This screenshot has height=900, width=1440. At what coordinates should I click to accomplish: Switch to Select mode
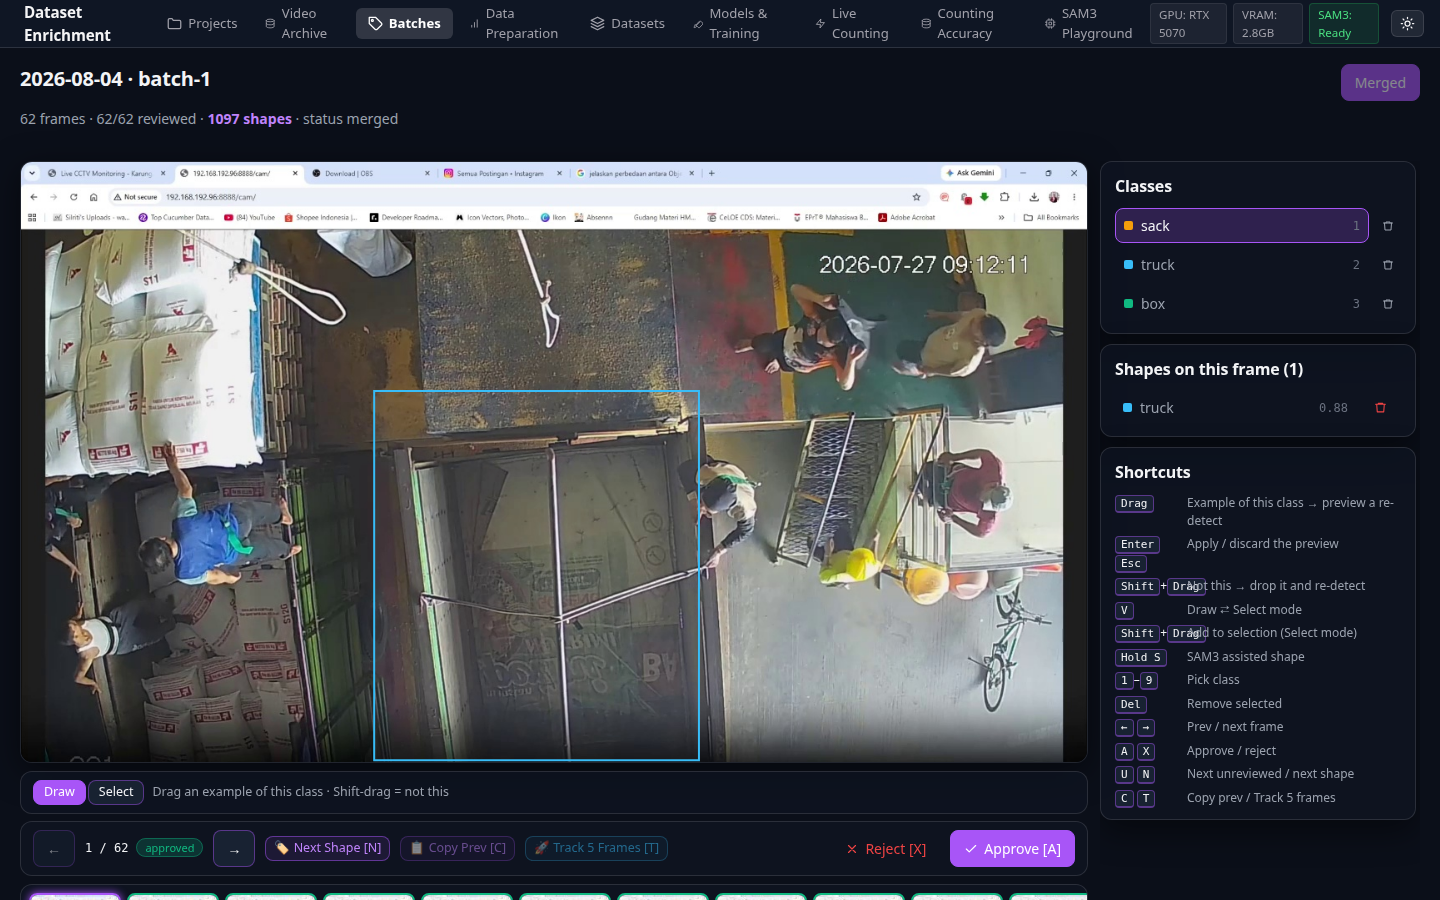(116, 792)
